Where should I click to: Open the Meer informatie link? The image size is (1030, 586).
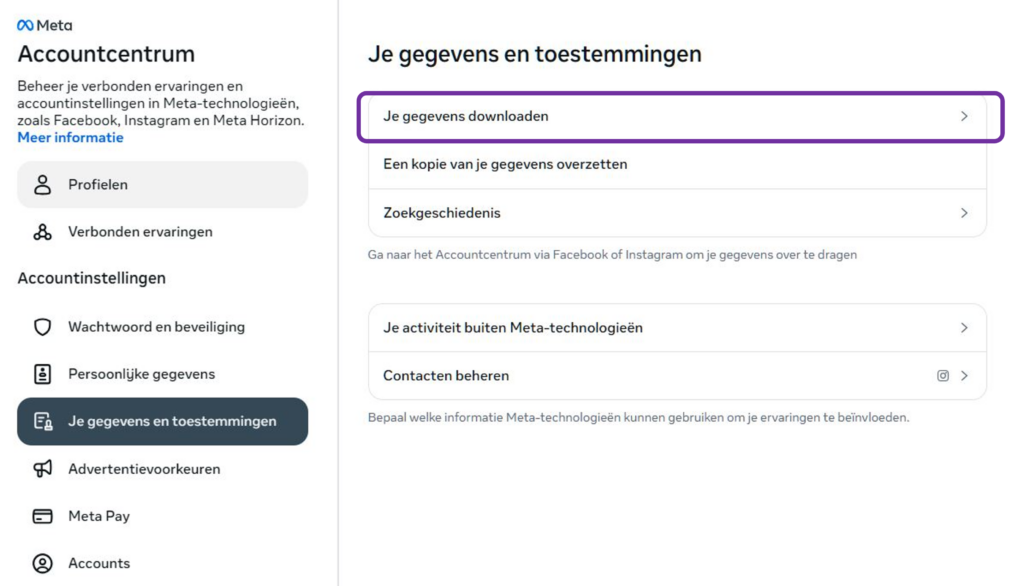pos(69,137)
